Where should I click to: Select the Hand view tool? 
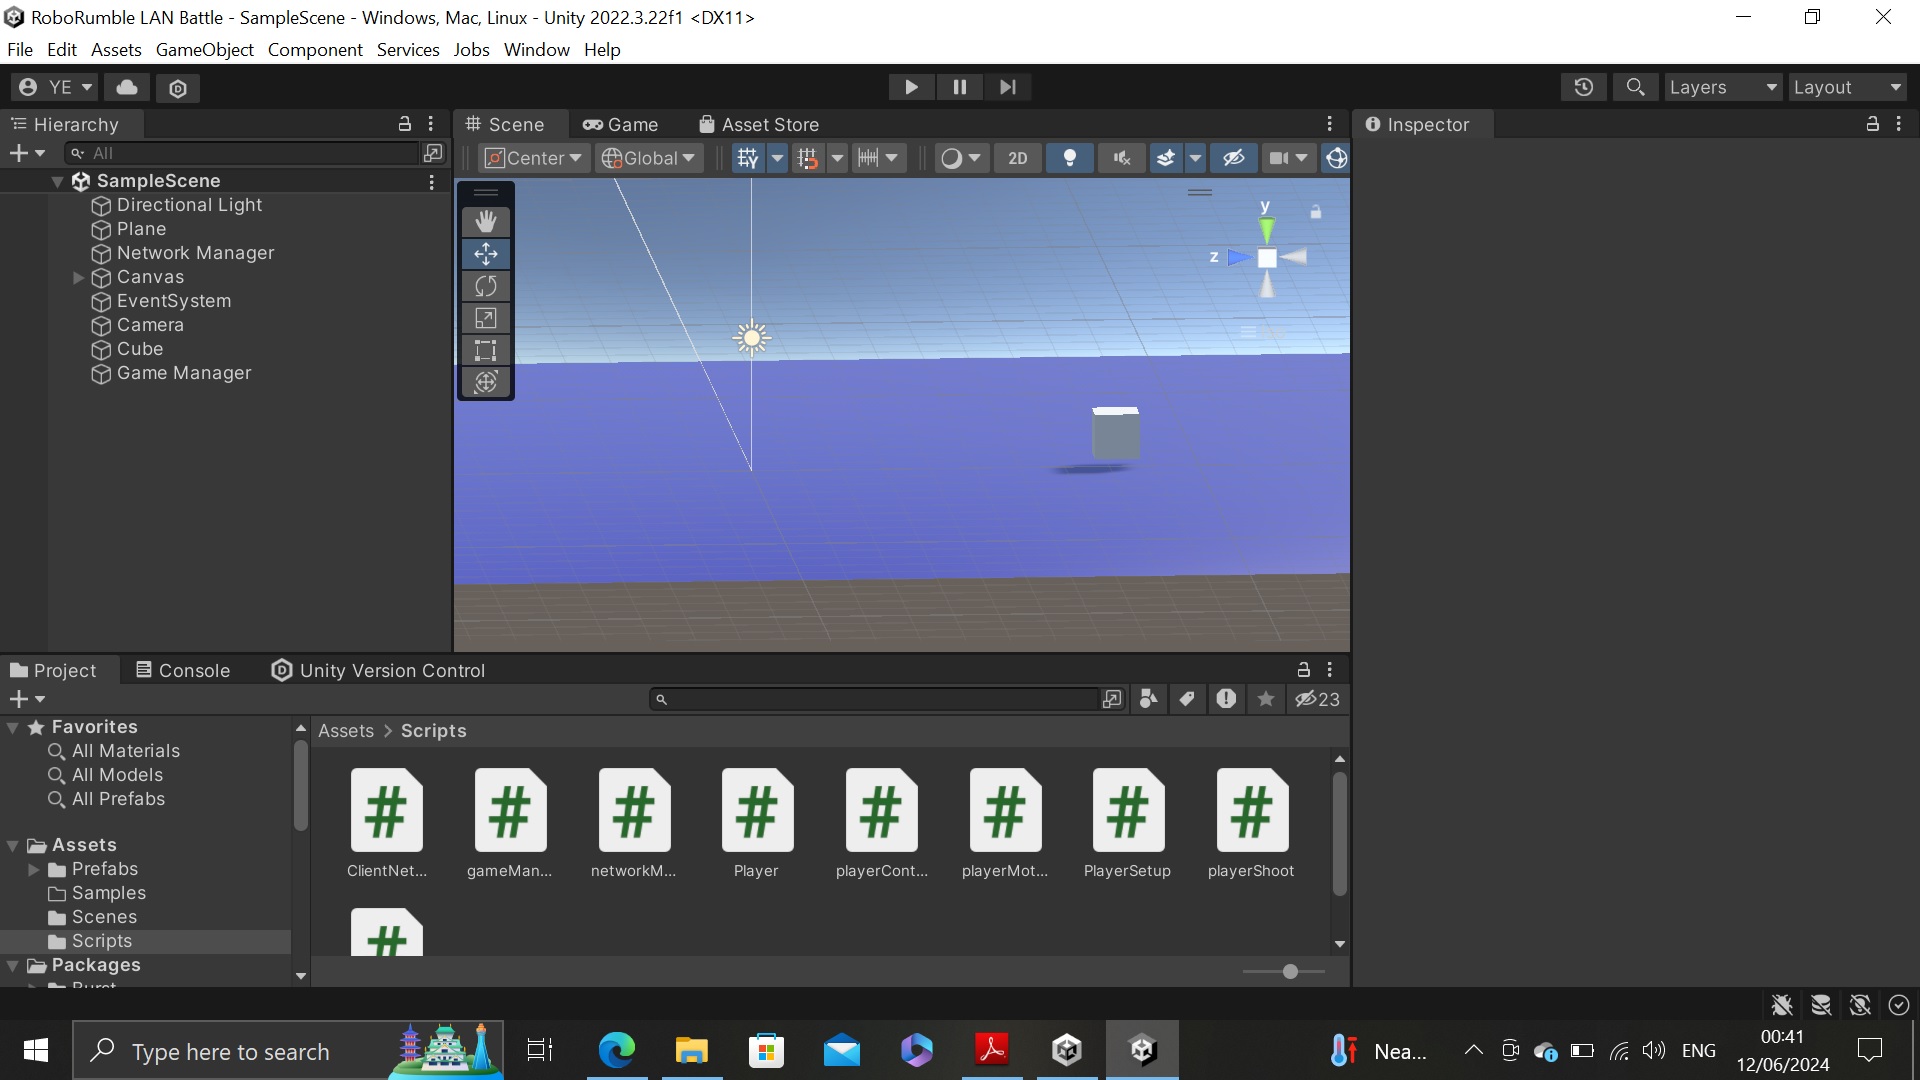(x=486, y=221)
